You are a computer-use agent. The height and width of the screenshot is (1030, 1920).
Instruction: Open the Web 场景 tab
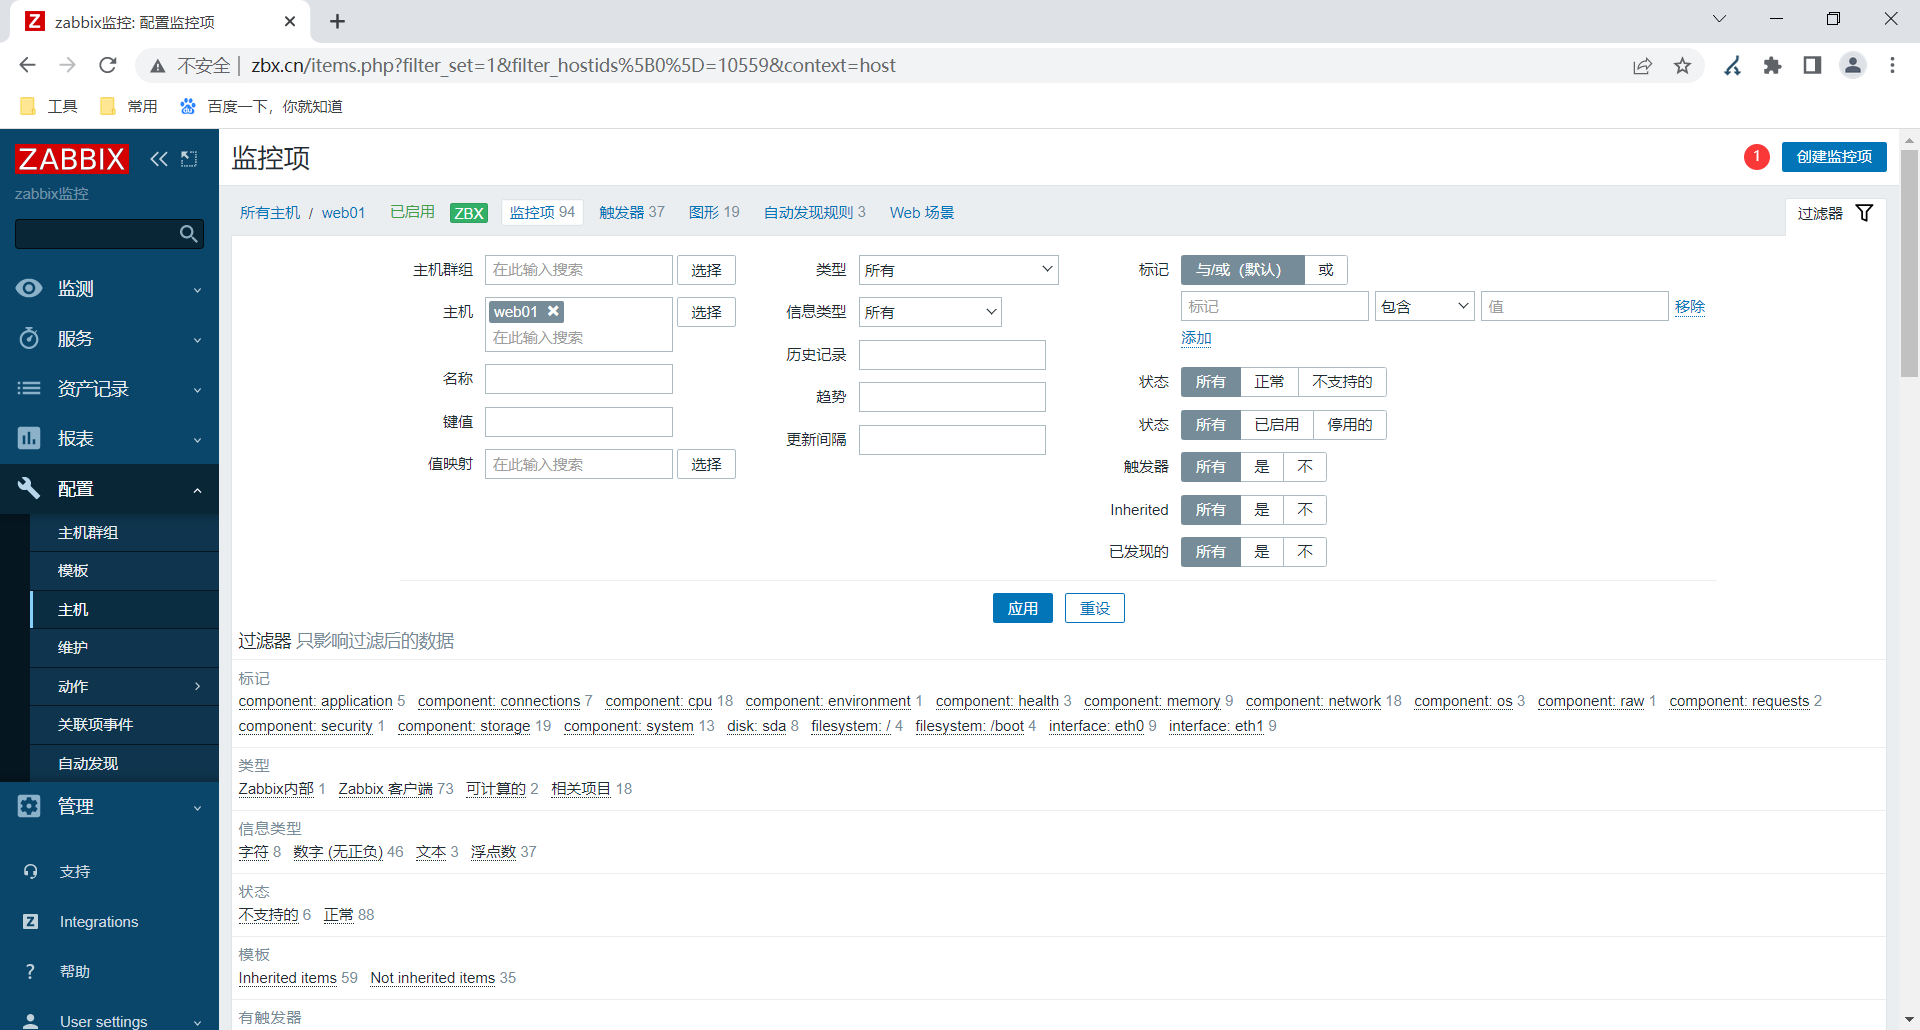click(x=922, y=213)
